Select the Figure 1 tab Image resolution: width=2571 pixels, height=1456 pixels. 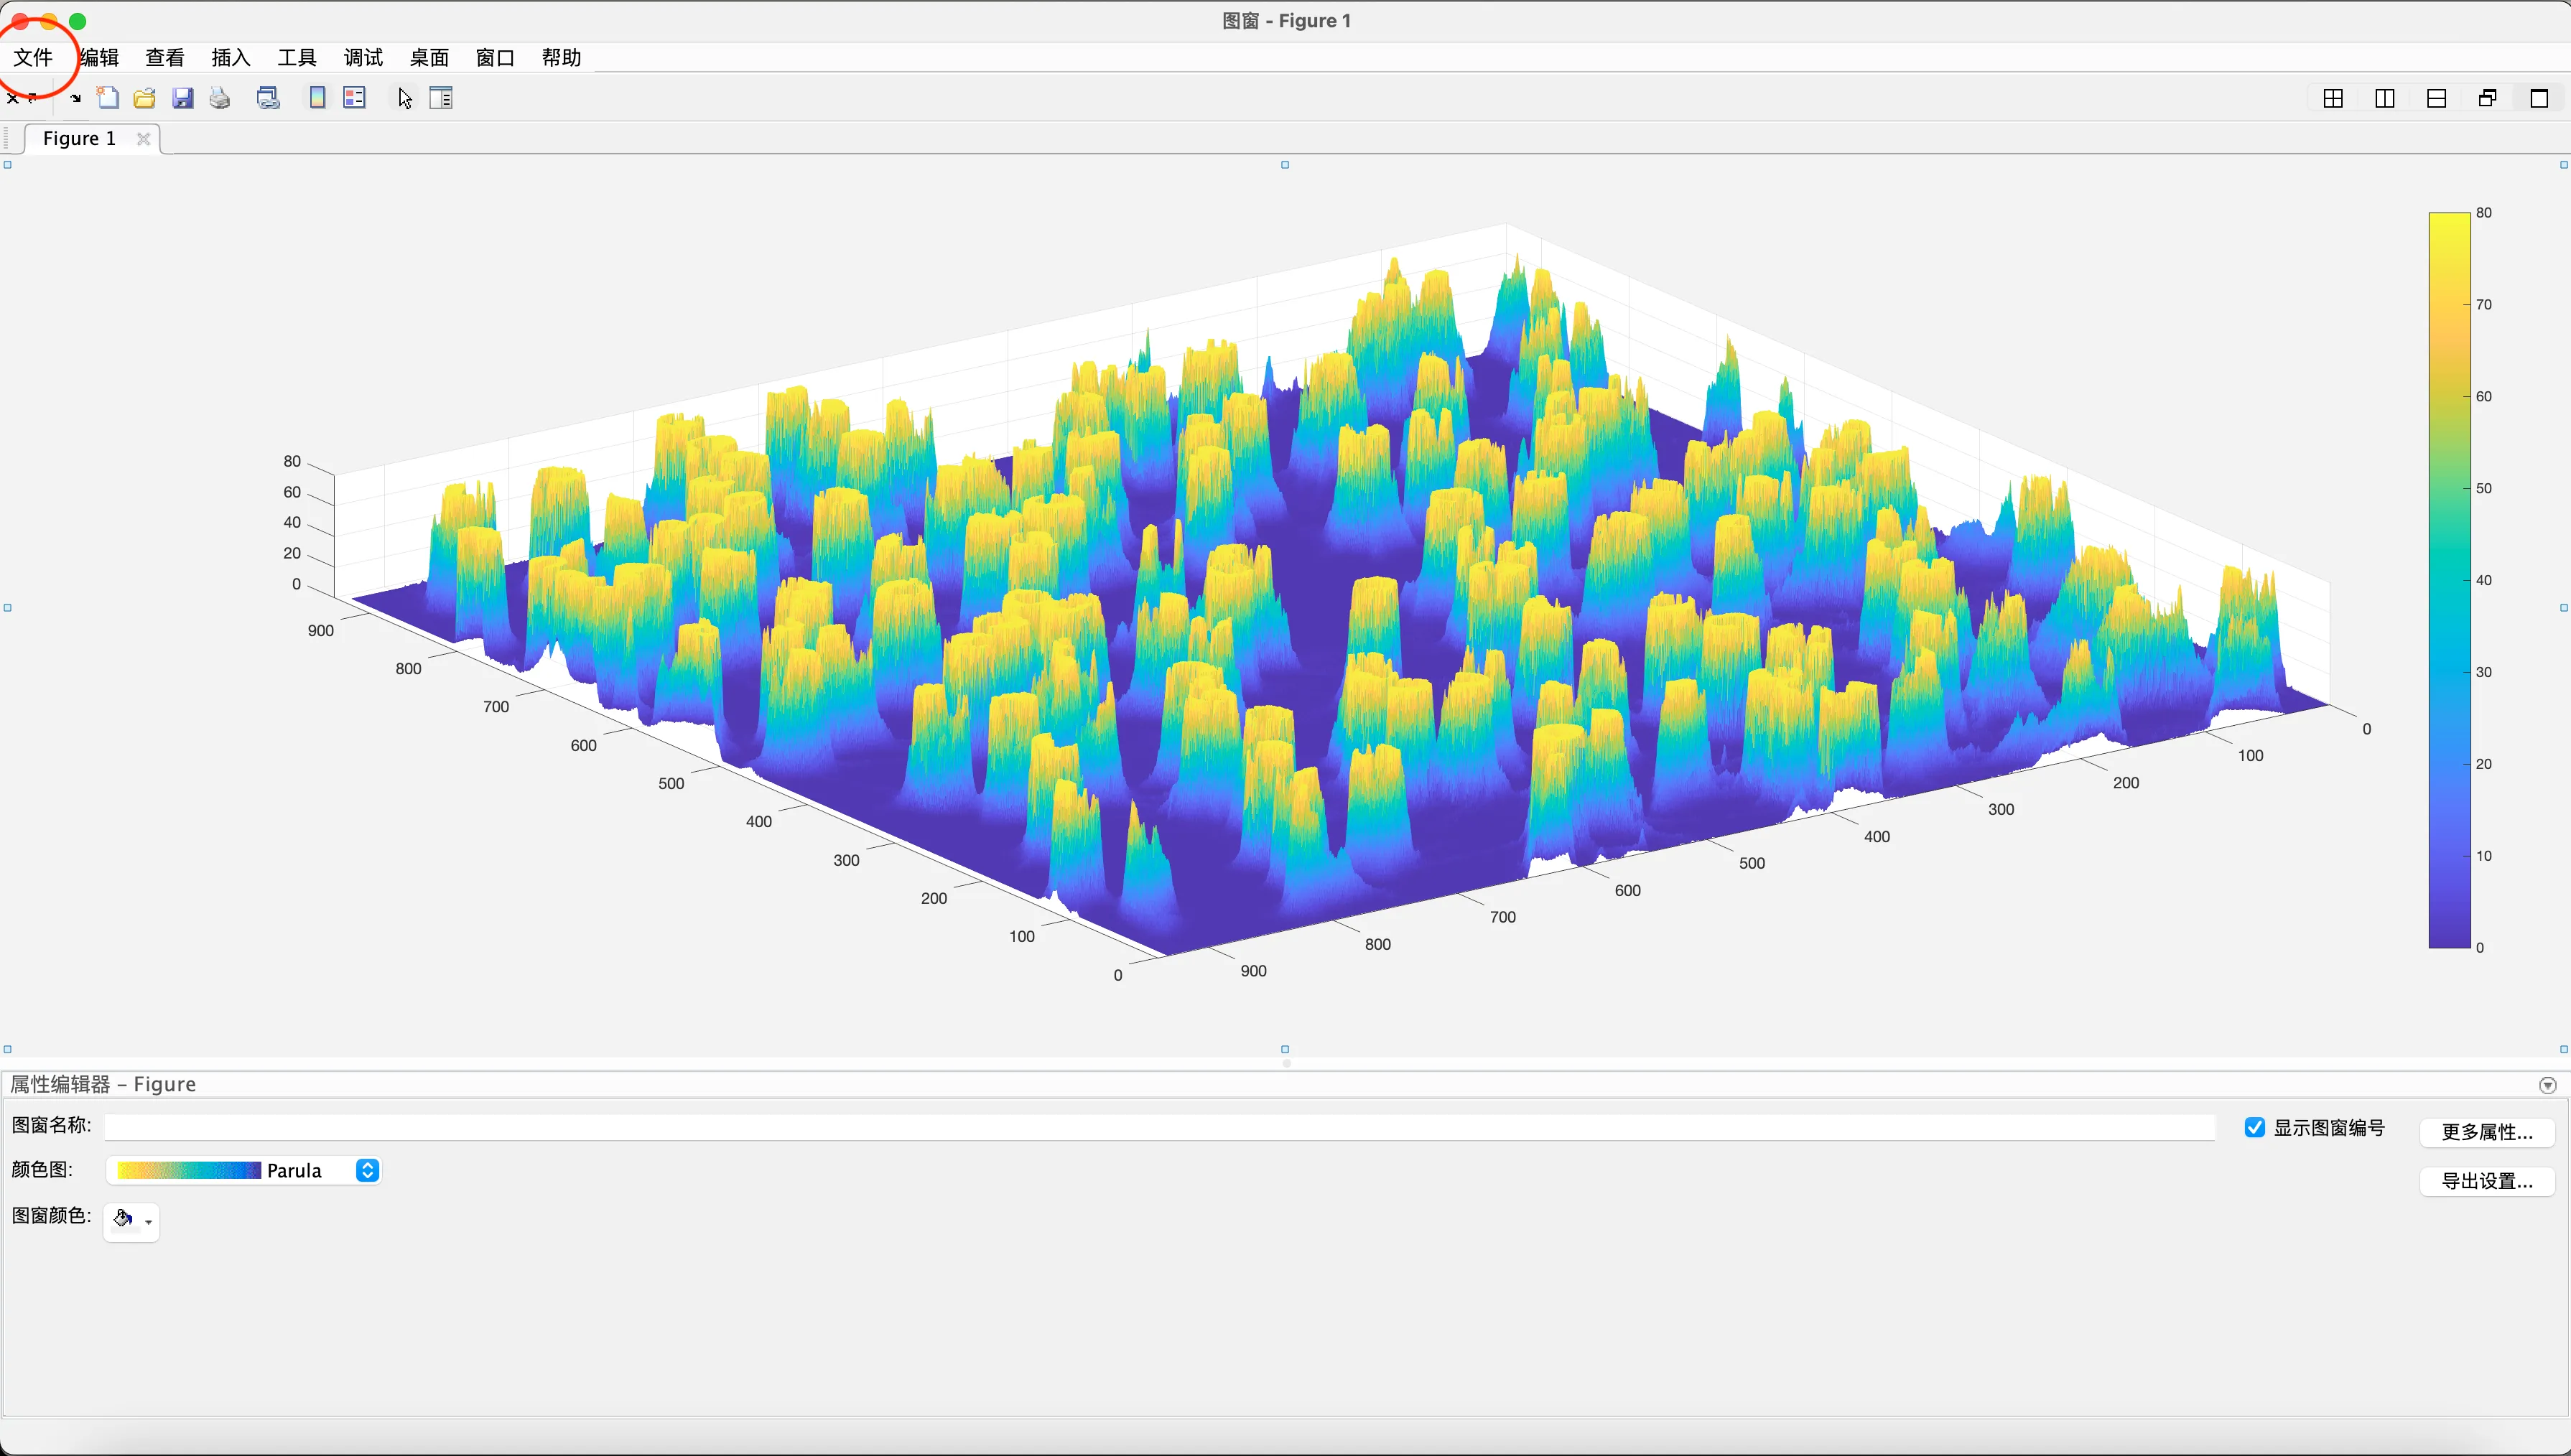click(x=80, y=139)
